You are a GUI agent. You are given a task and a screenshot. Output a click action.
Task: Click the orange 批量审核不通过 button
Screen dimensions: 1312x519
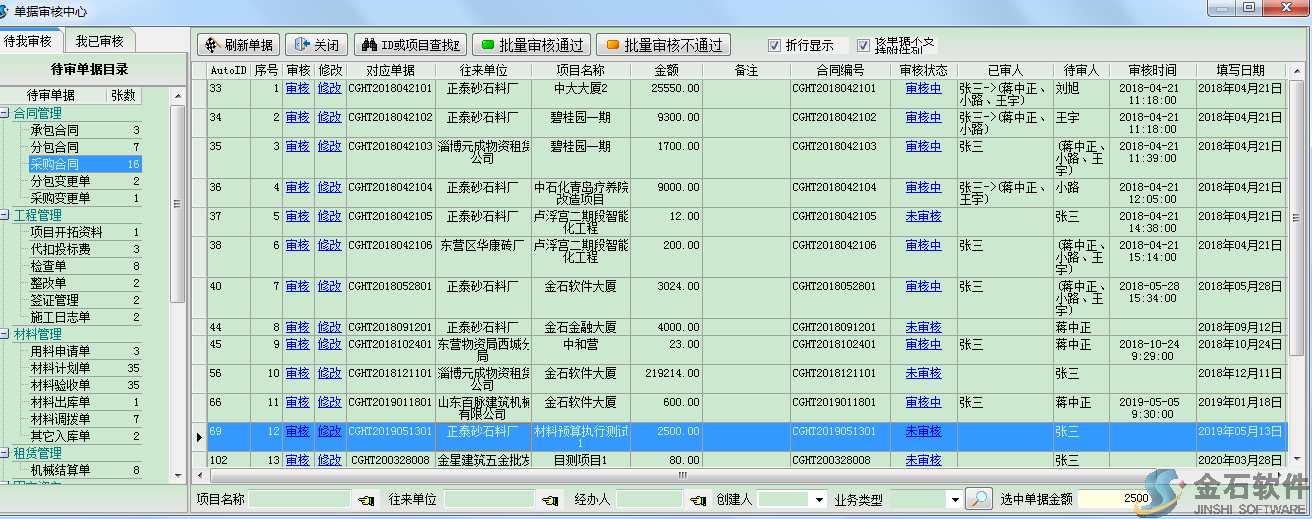point(663,45)
